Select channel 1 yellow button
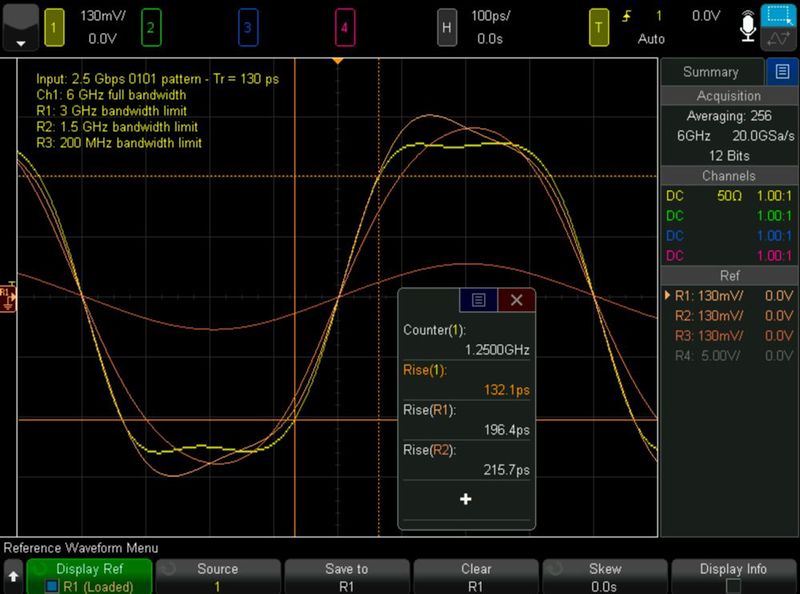Screen dimensions: 800x594 [54, 28]
